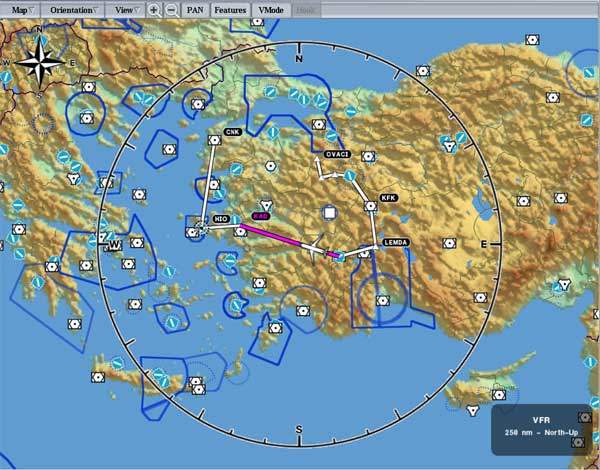Image resolution: width=600 pixels, height=470 pixels.
Task: Click the magenta KAO waypoint label
Action: 261,216
